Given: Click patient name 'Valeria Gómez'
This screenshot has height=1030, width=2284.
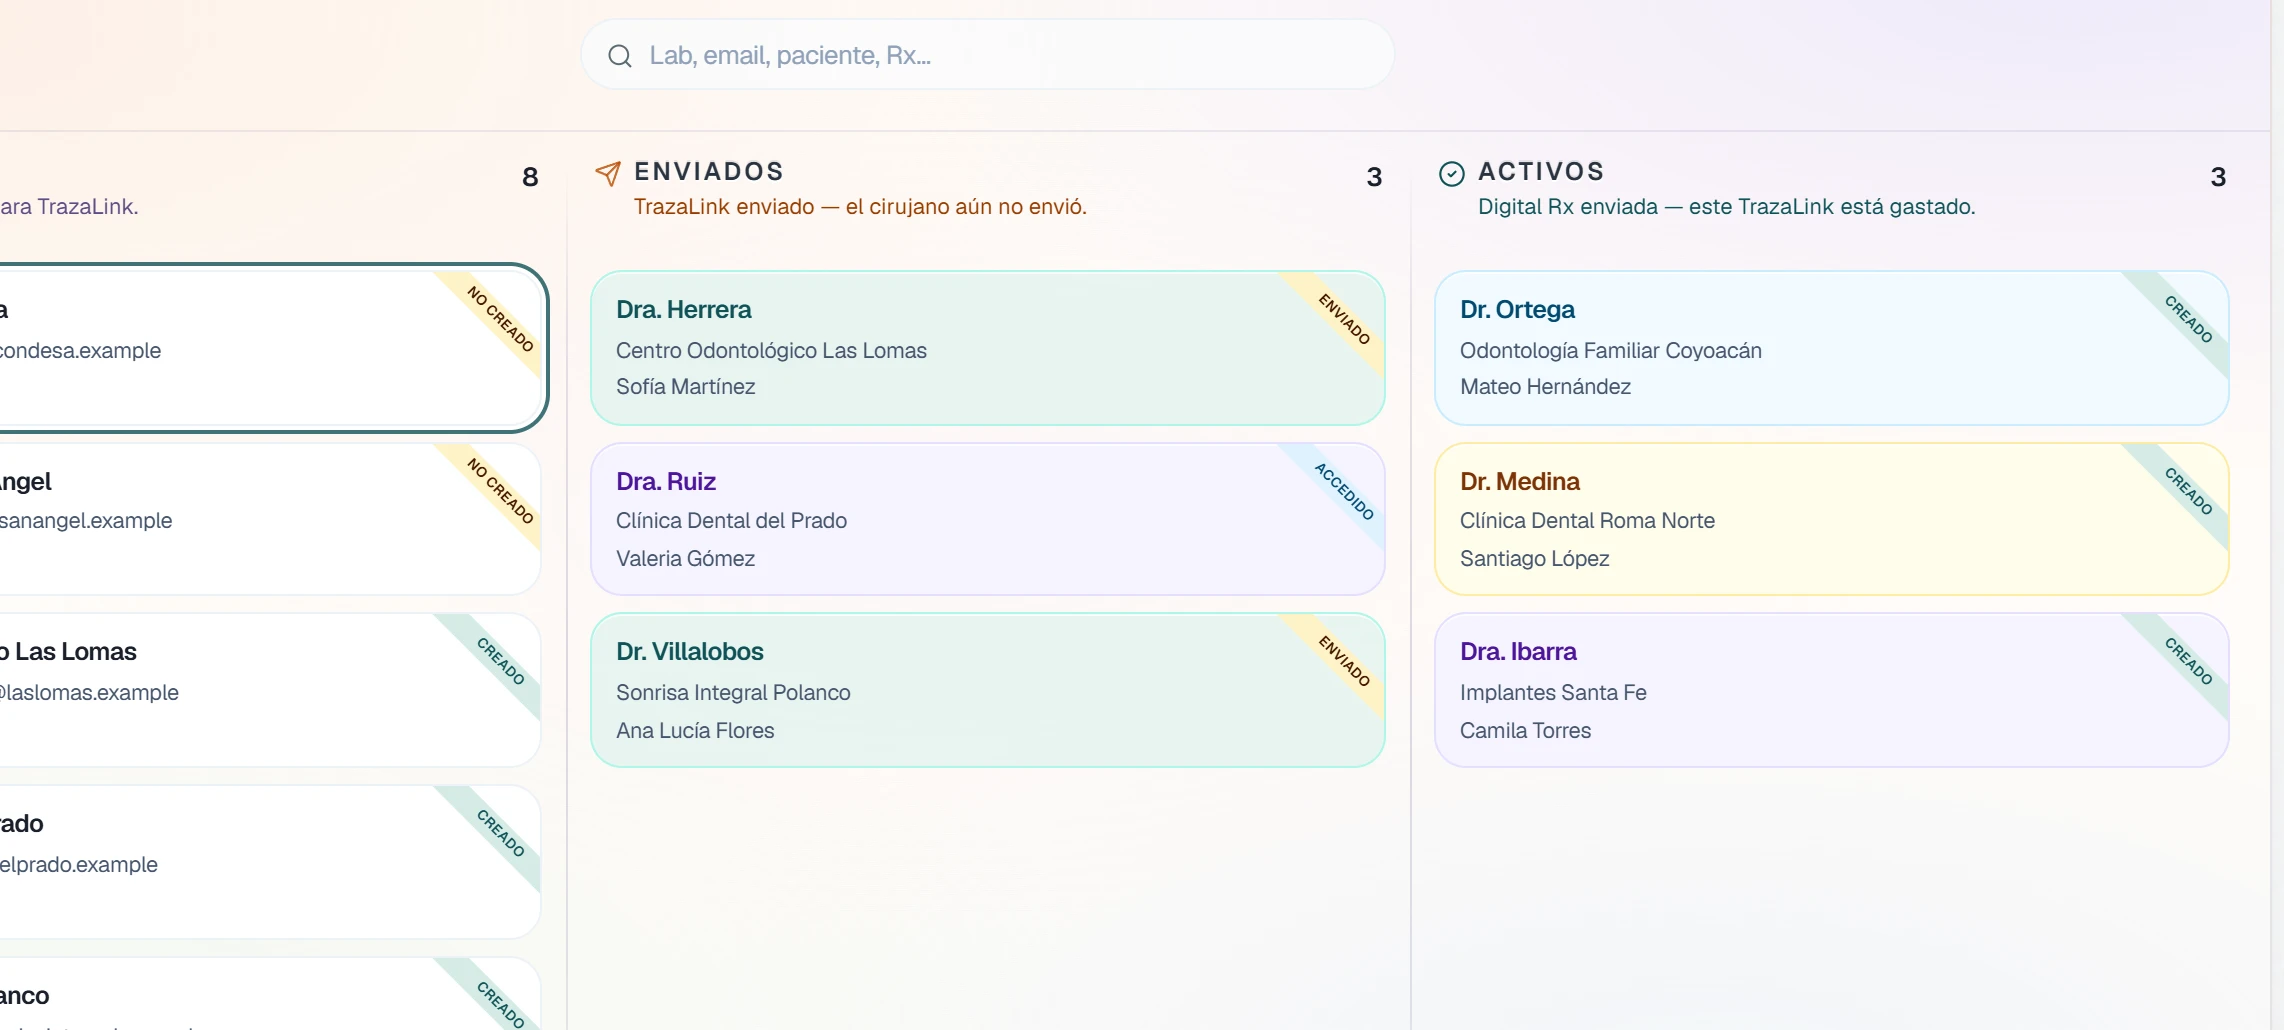Looking at the screenshot, I should [685, 558].
